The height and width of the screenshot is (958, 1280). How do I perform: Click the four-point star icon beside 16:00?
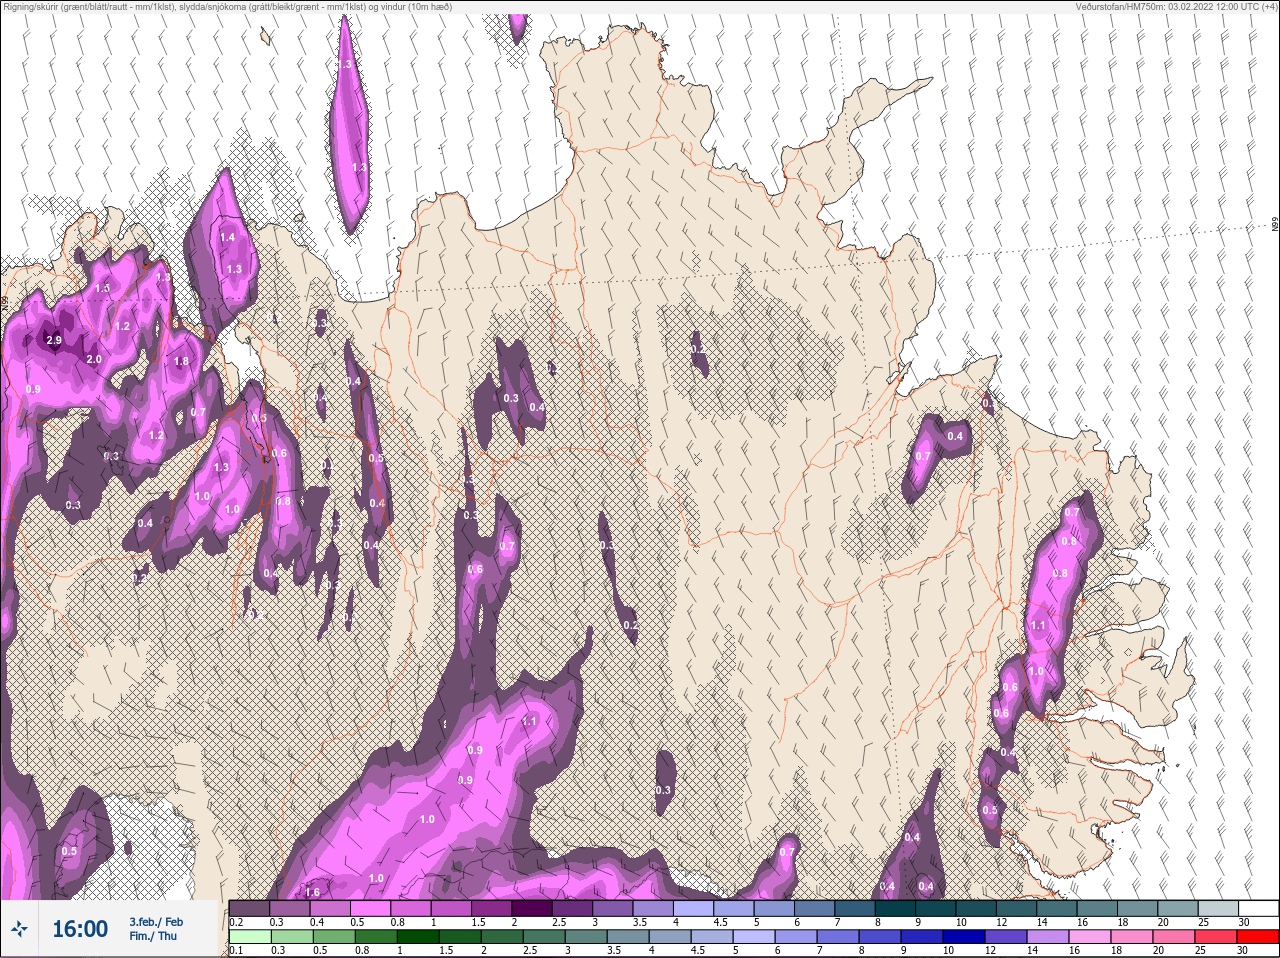[19, 929]
